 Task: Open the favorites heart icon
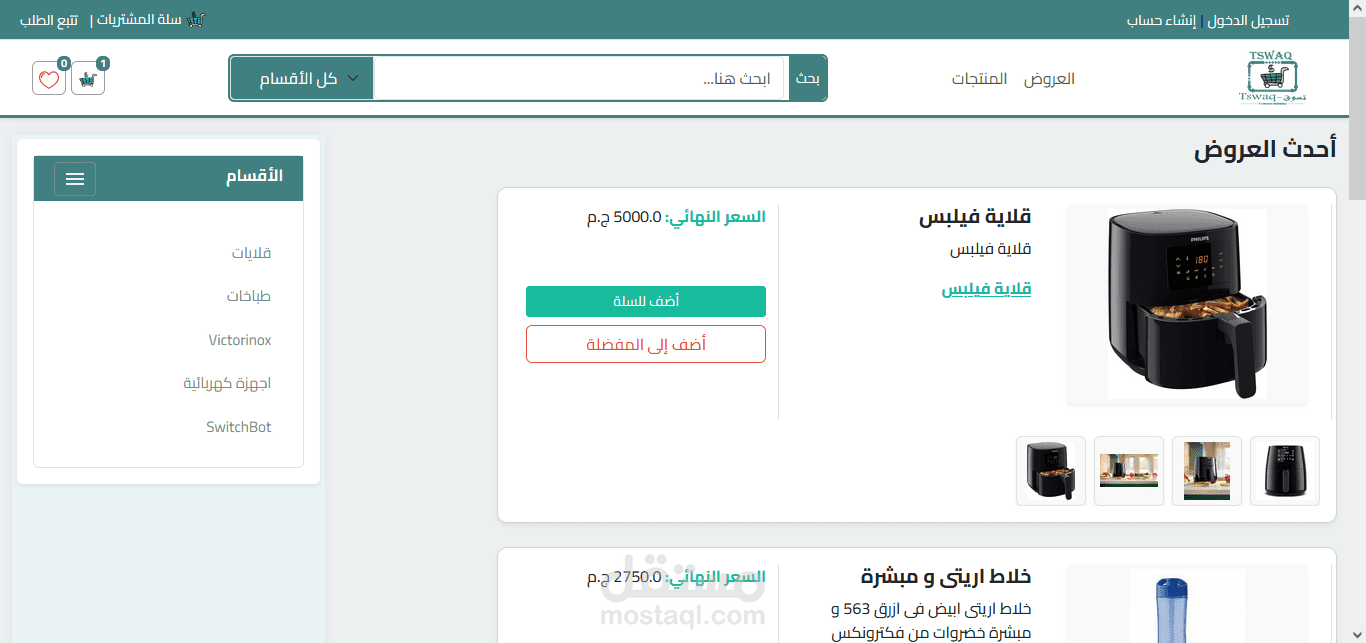[49, 78]
